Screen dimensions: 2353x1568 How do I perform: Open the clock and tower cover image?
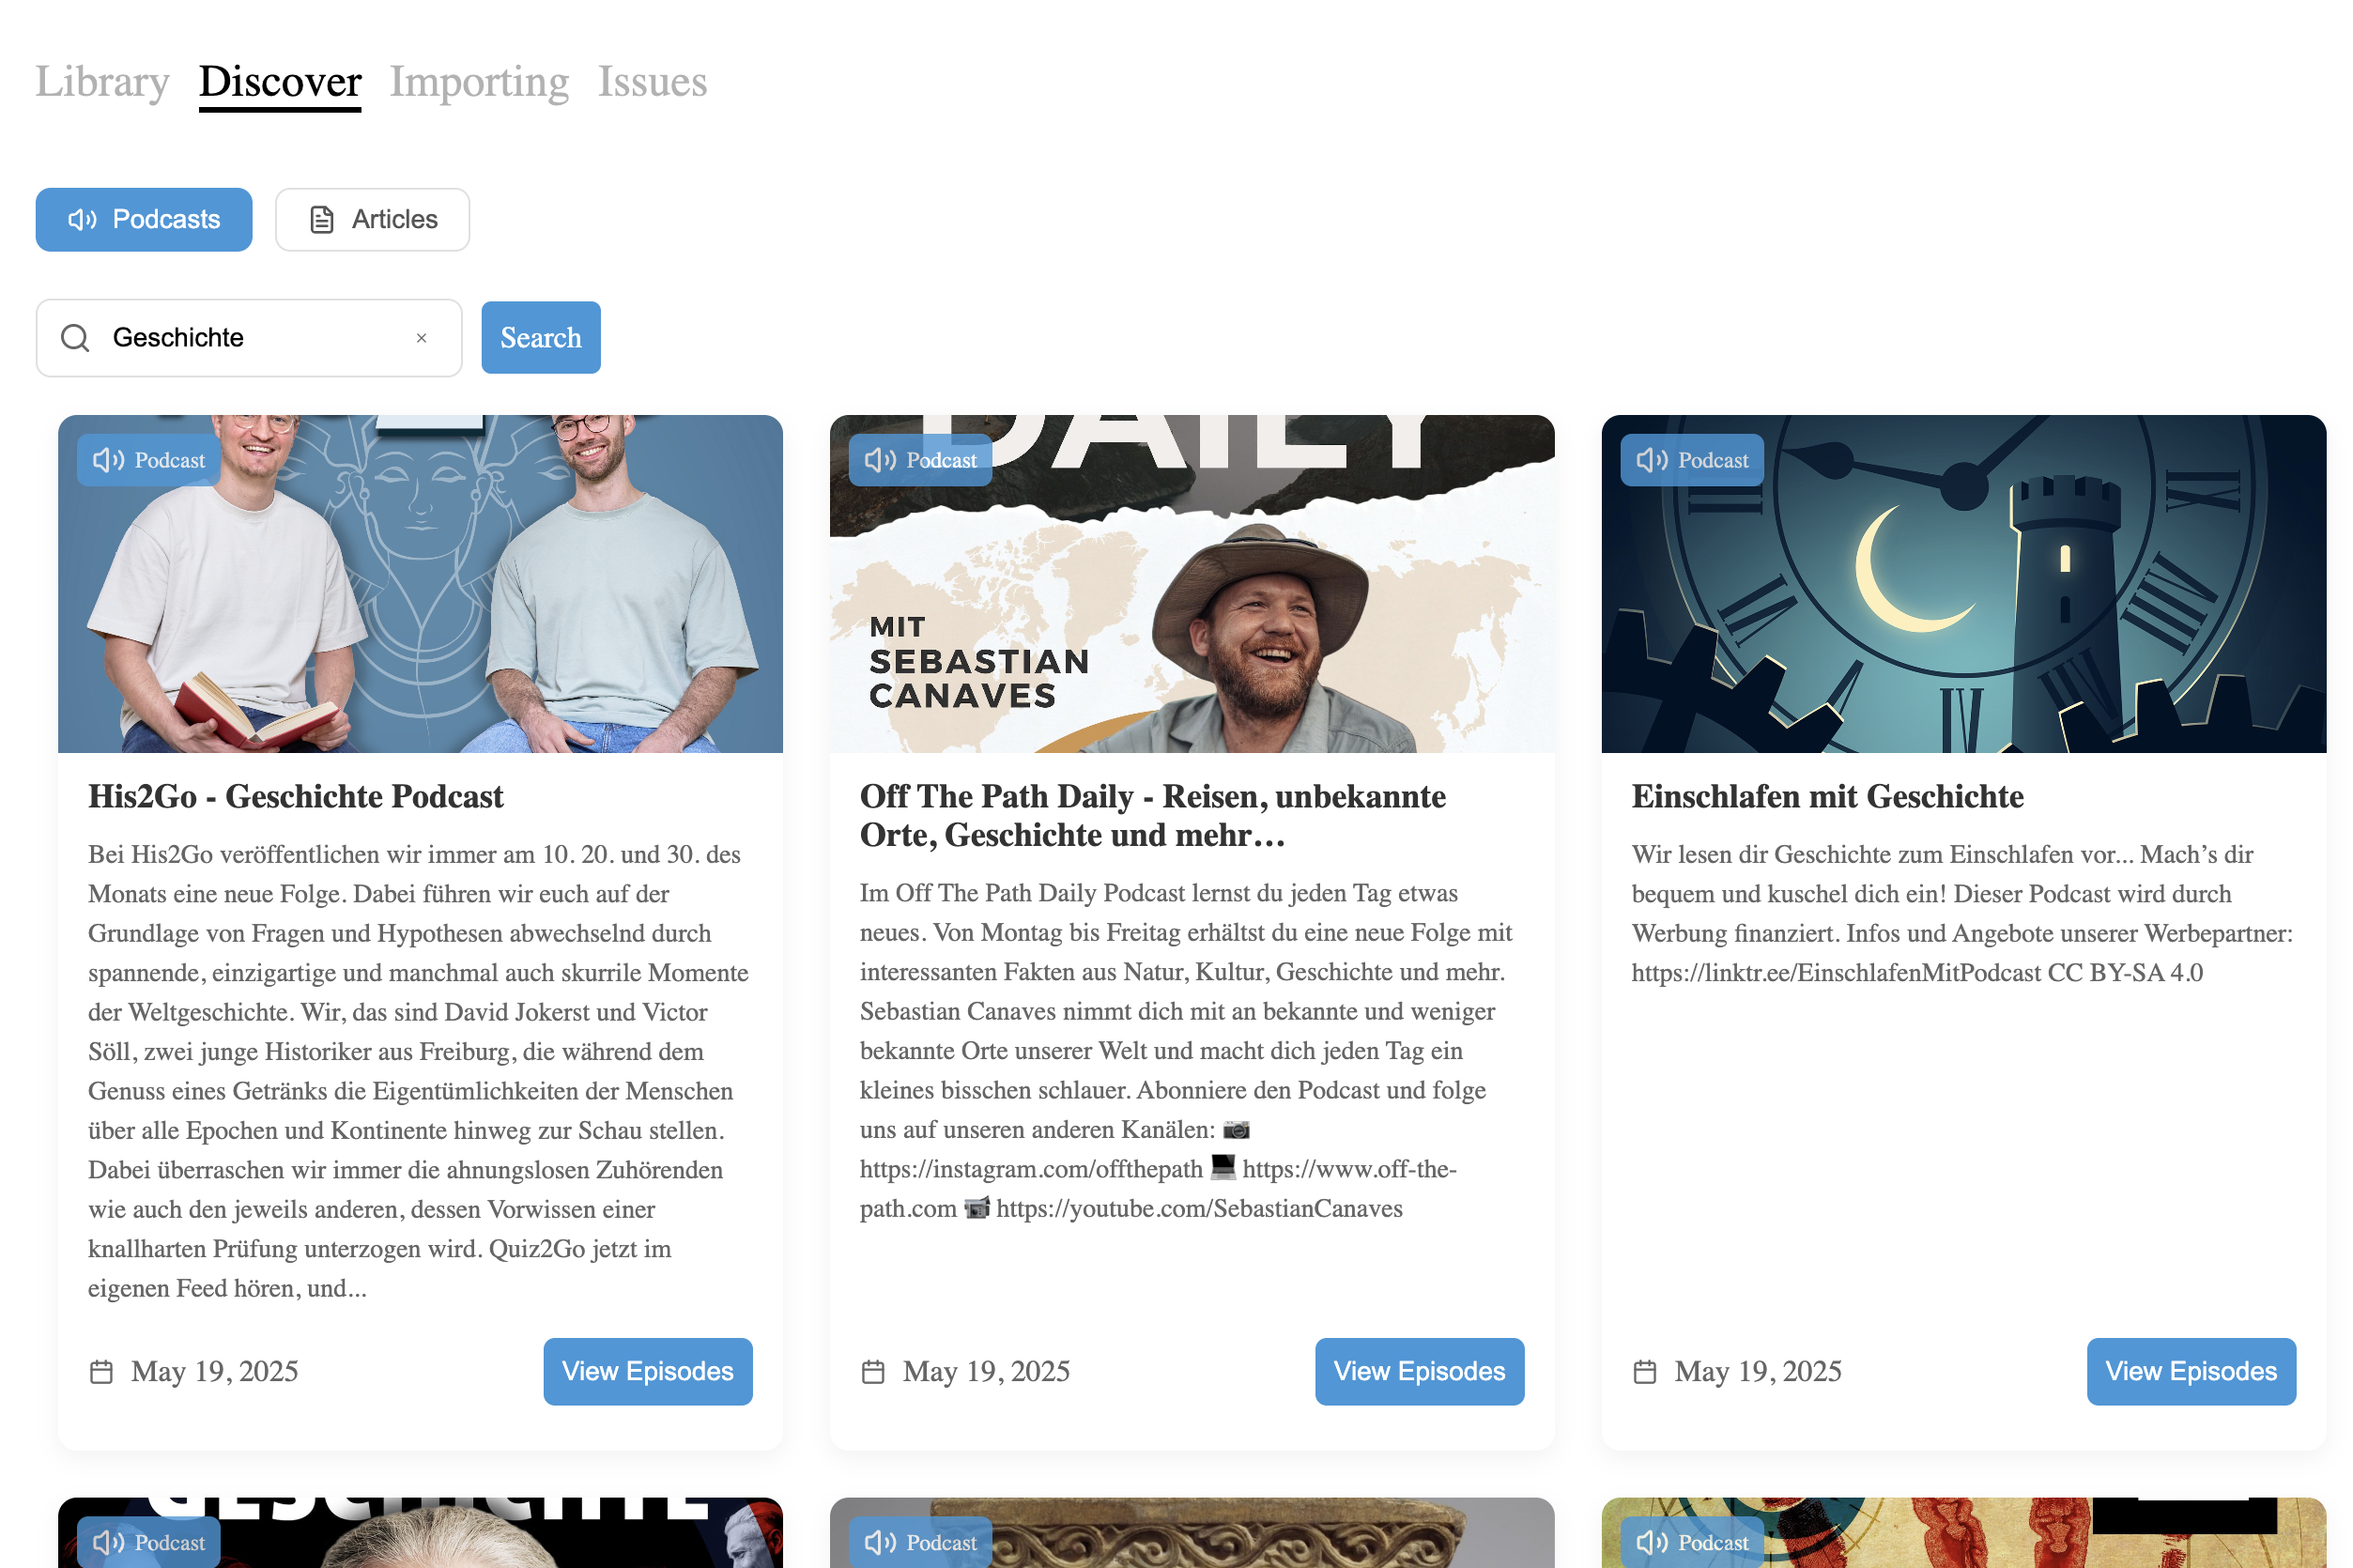click(x=1964, y=584)
